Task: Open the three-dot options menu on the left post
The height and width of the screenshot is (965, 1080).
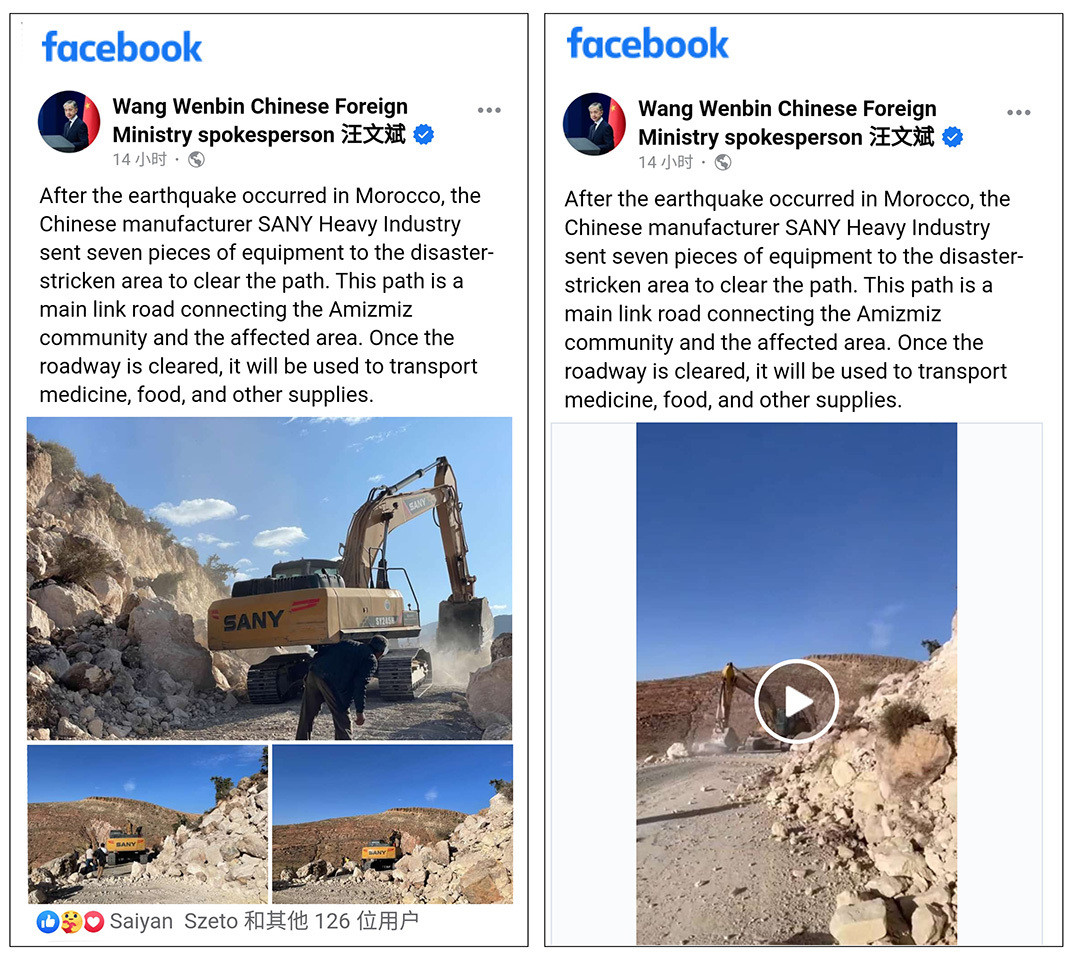Action: [489, 110]
